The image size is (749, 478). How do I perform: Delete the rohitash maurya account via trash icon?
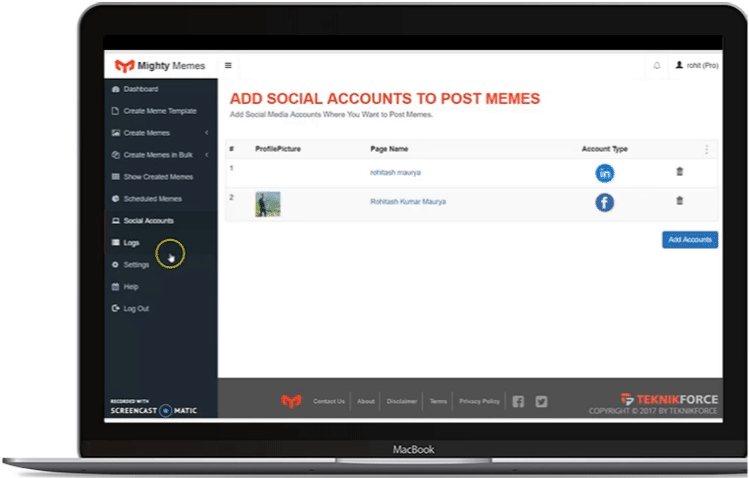point(680,172)
